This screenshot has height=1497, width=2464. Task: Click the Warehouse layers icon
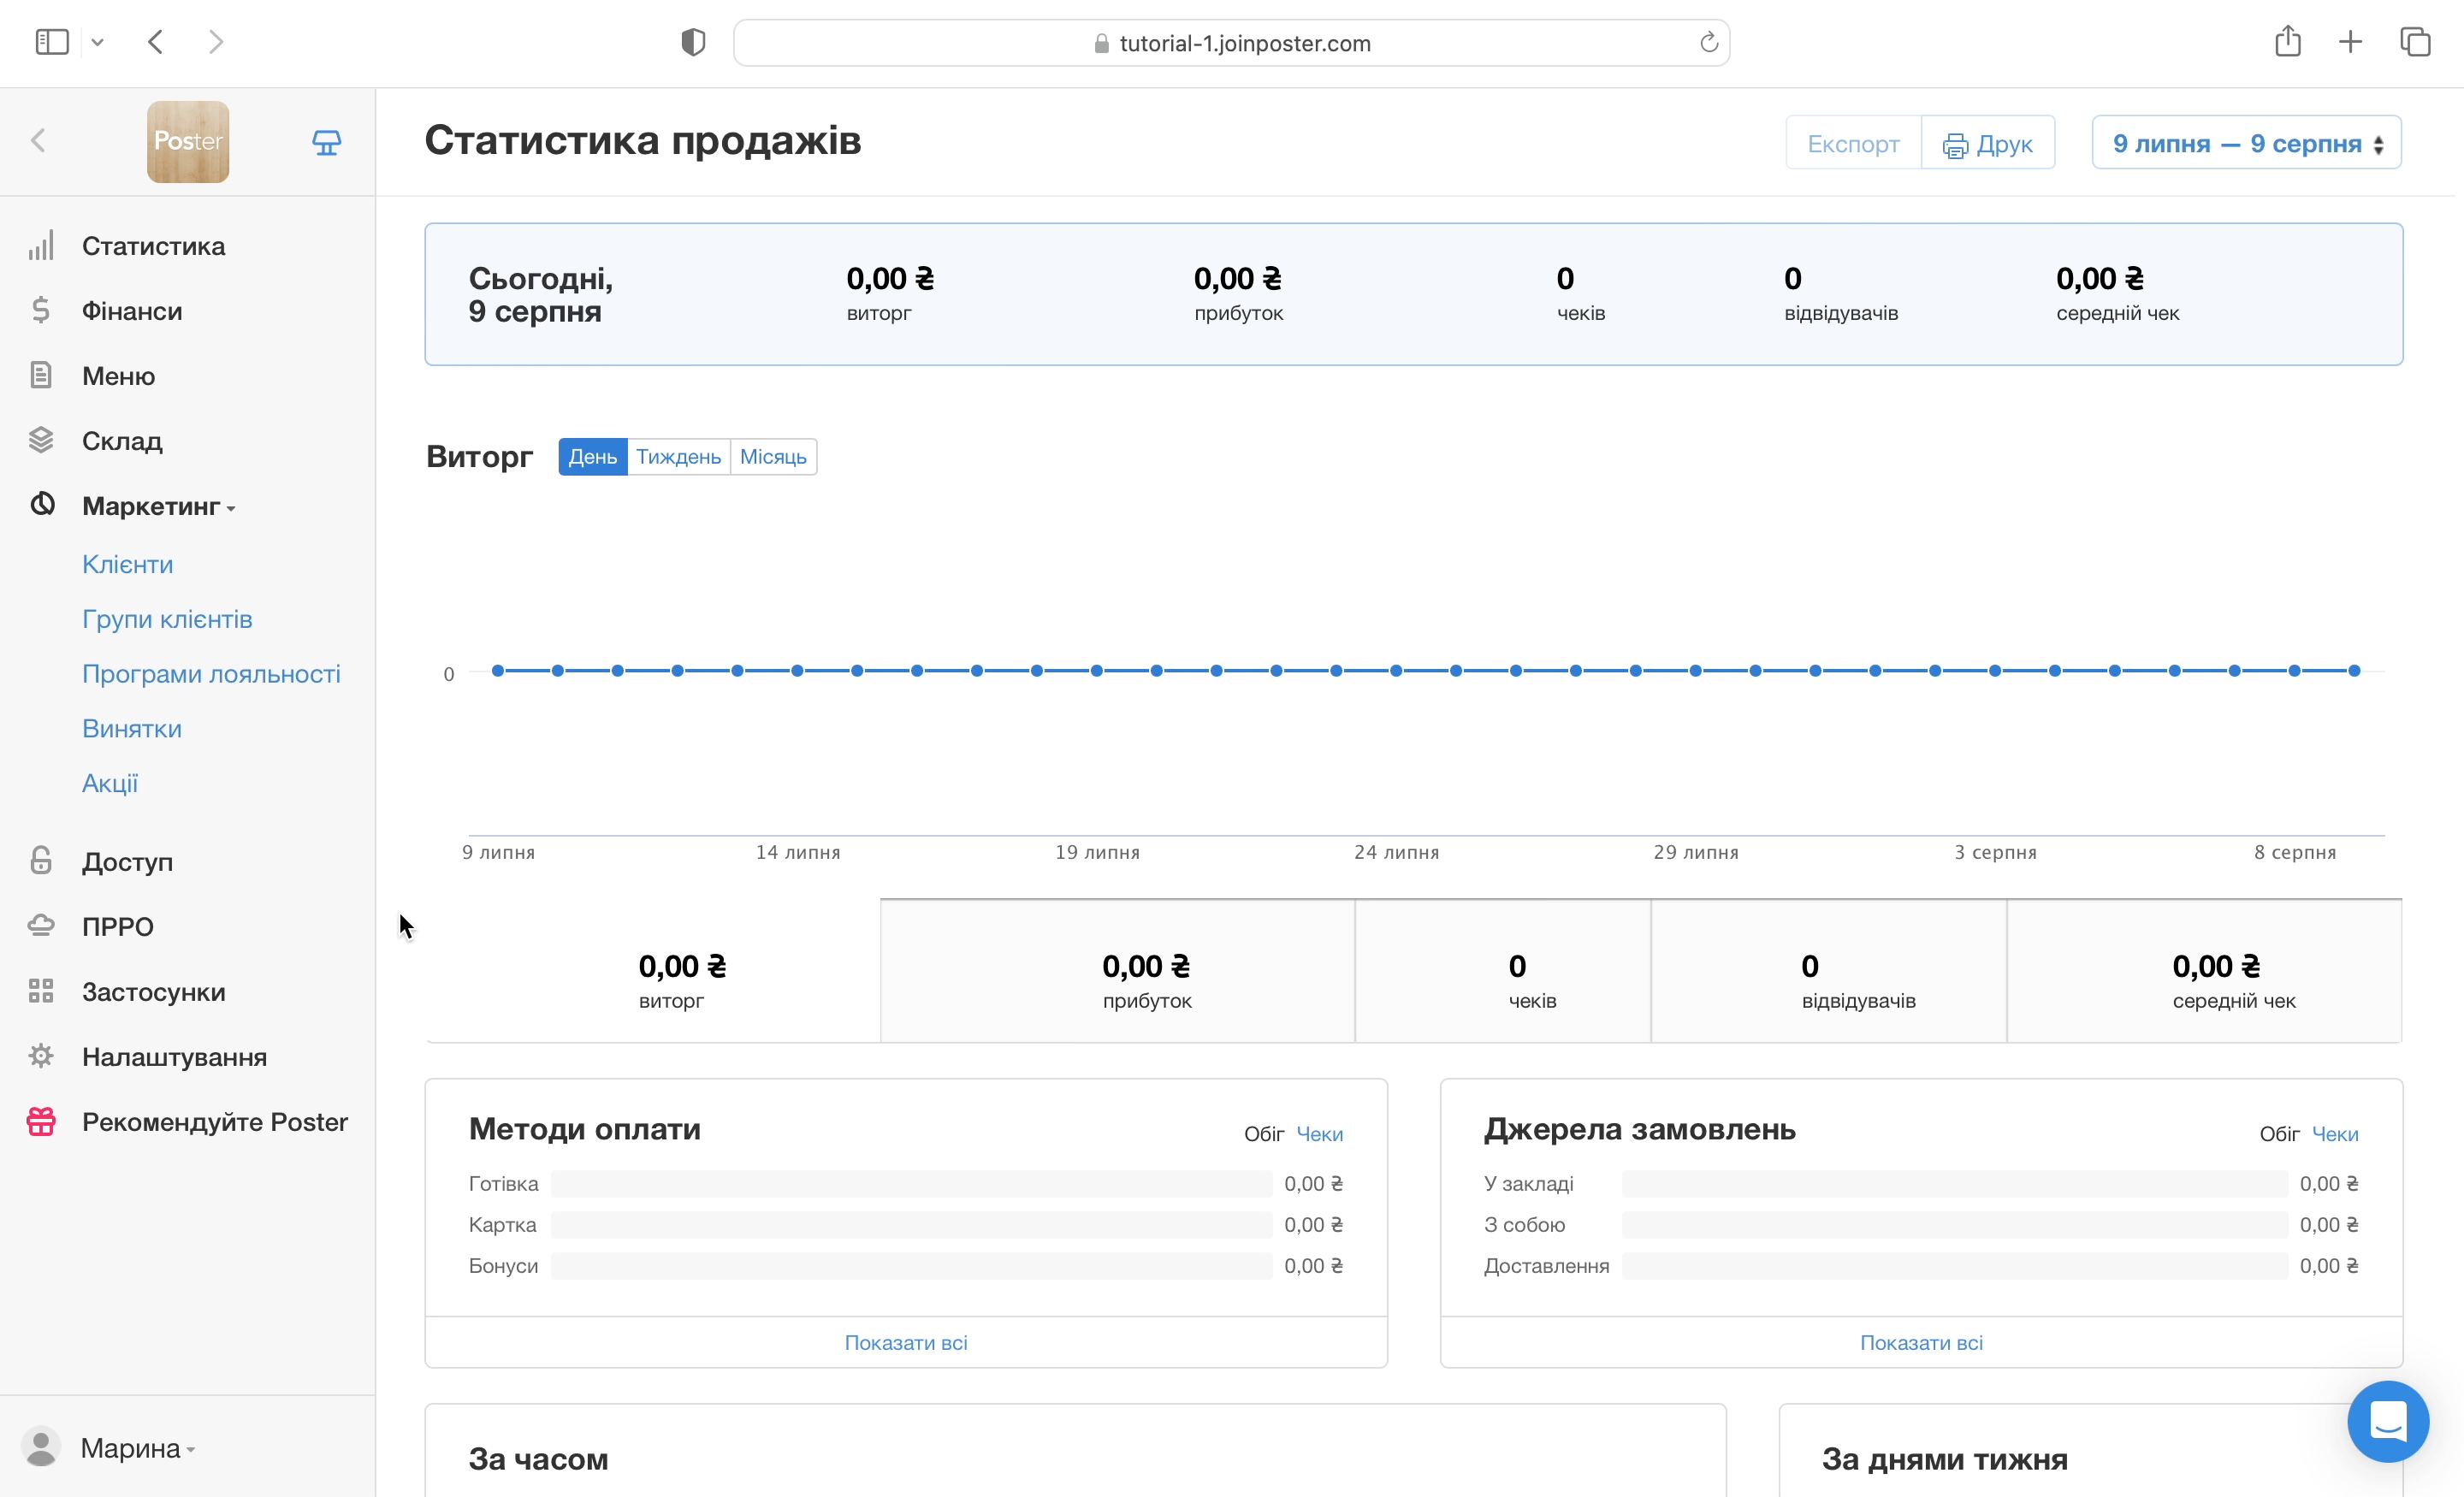[x=41, y=440]
